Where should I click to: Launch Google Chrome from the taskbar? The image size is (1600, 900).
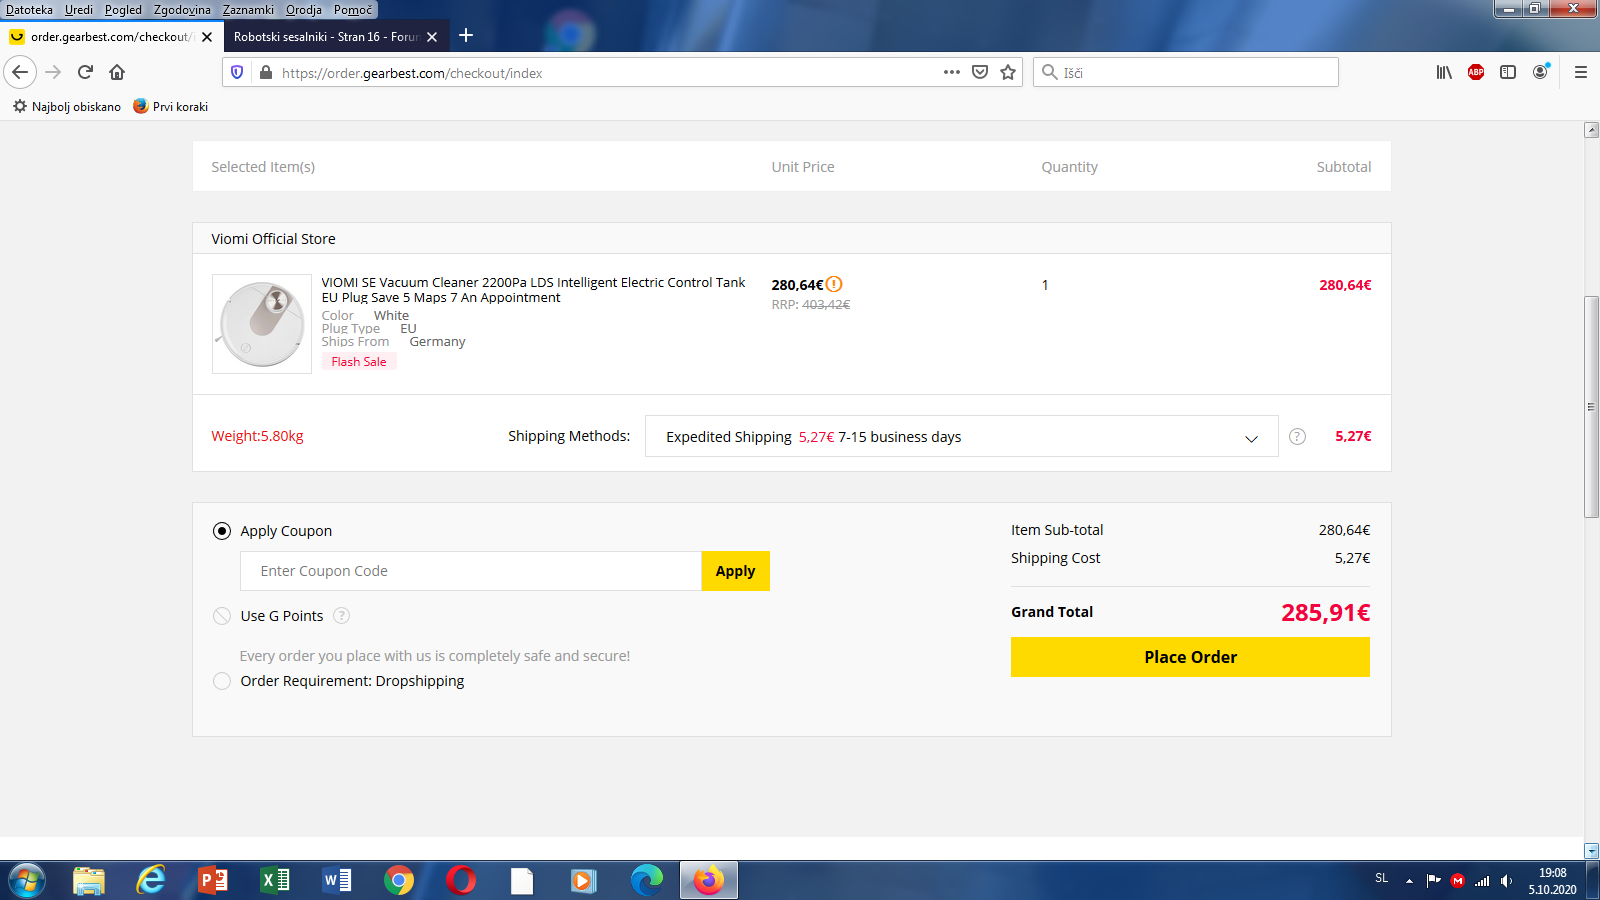pyautogui.click(x=398, y=880)
